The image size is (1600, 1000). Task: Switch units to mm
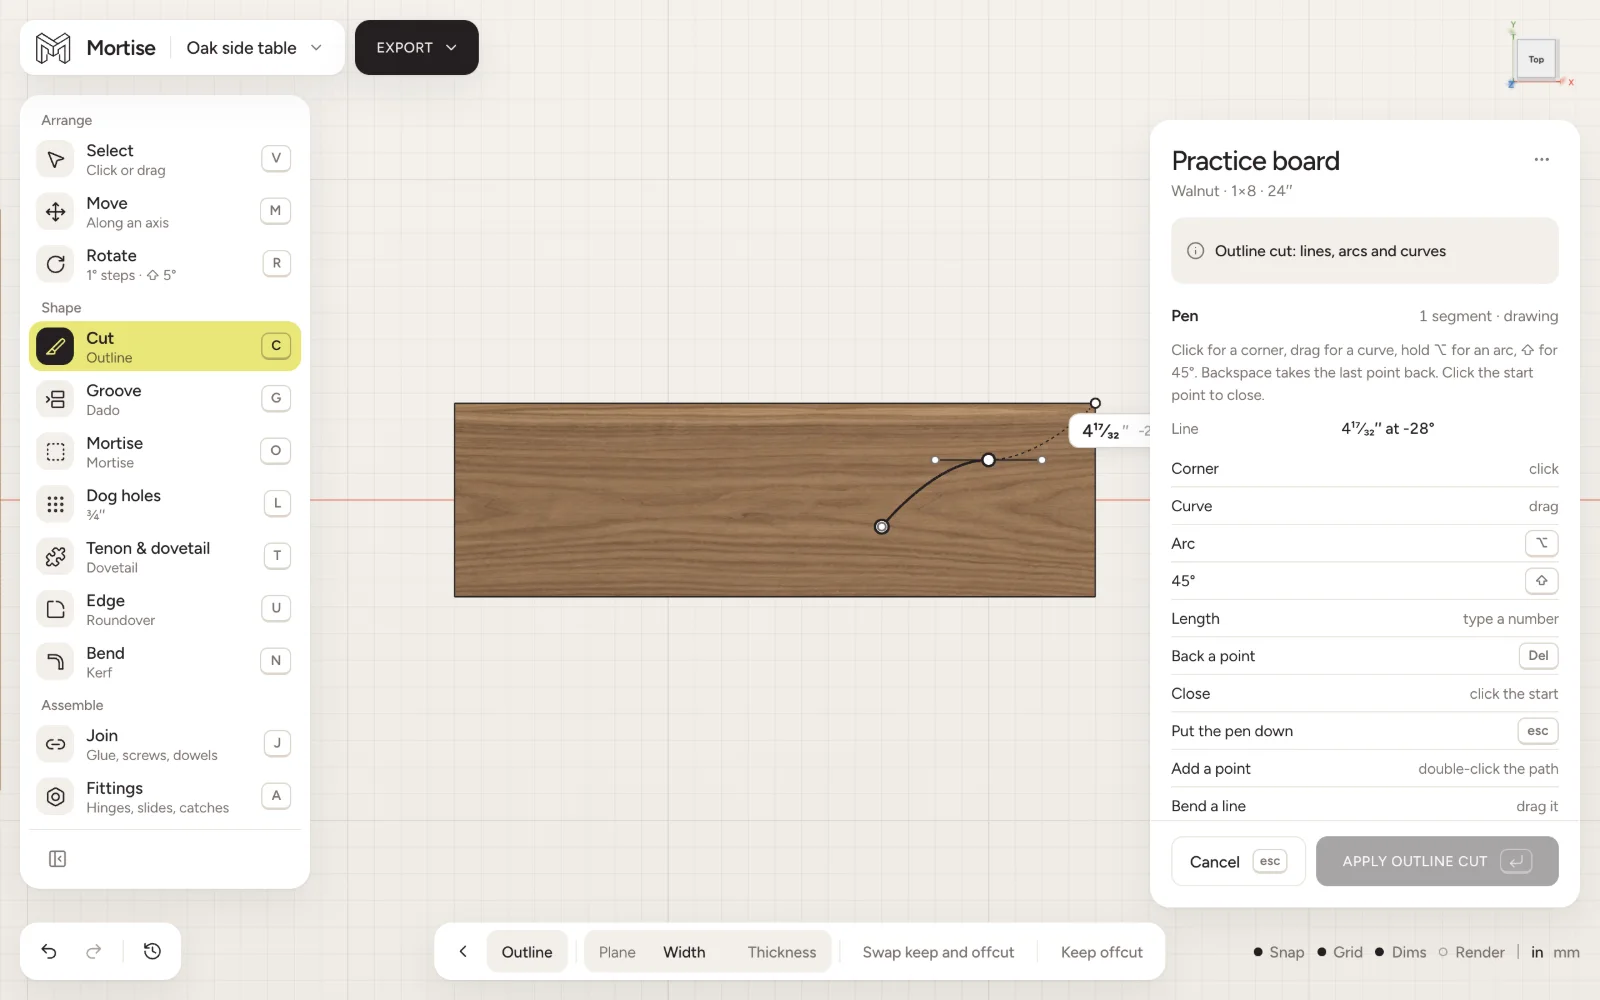[x=1566, y=952]
